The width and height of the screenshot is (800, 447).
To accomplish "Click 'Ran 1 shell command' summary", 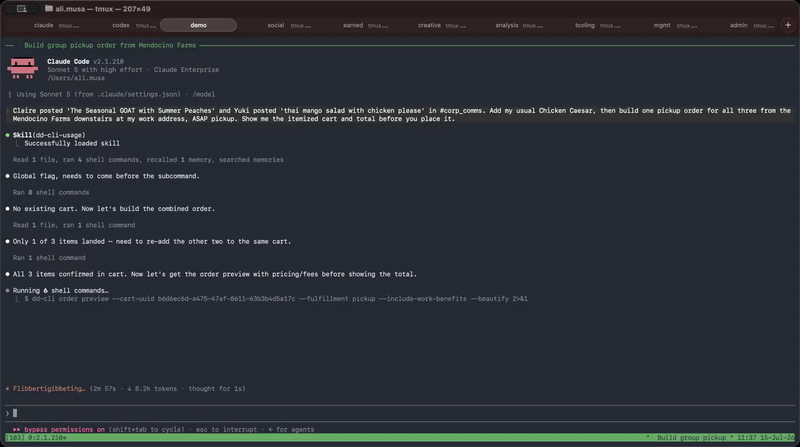I will [x=49, y=258].
